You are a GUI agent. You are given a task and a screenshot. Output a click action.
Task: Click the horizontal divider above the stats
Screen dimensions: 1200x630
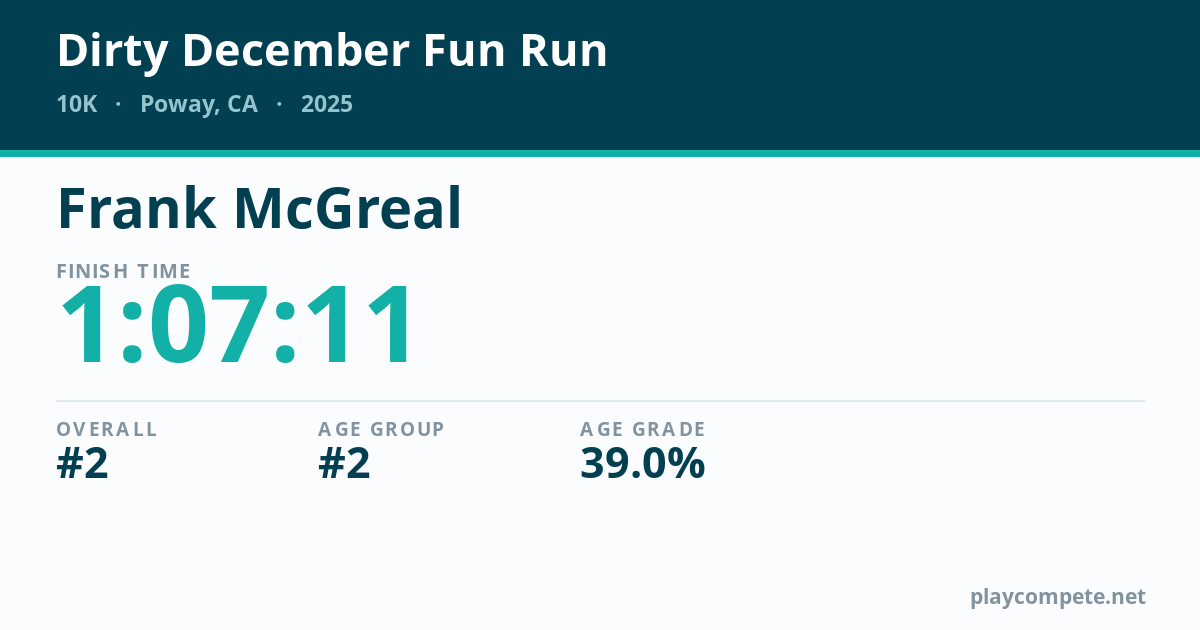click(x=600, y=401)
